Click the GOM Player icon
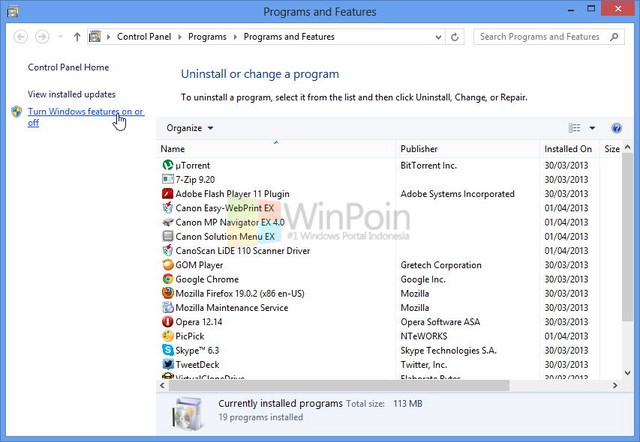Screen dimensions: 640x442 click(168, 264)
